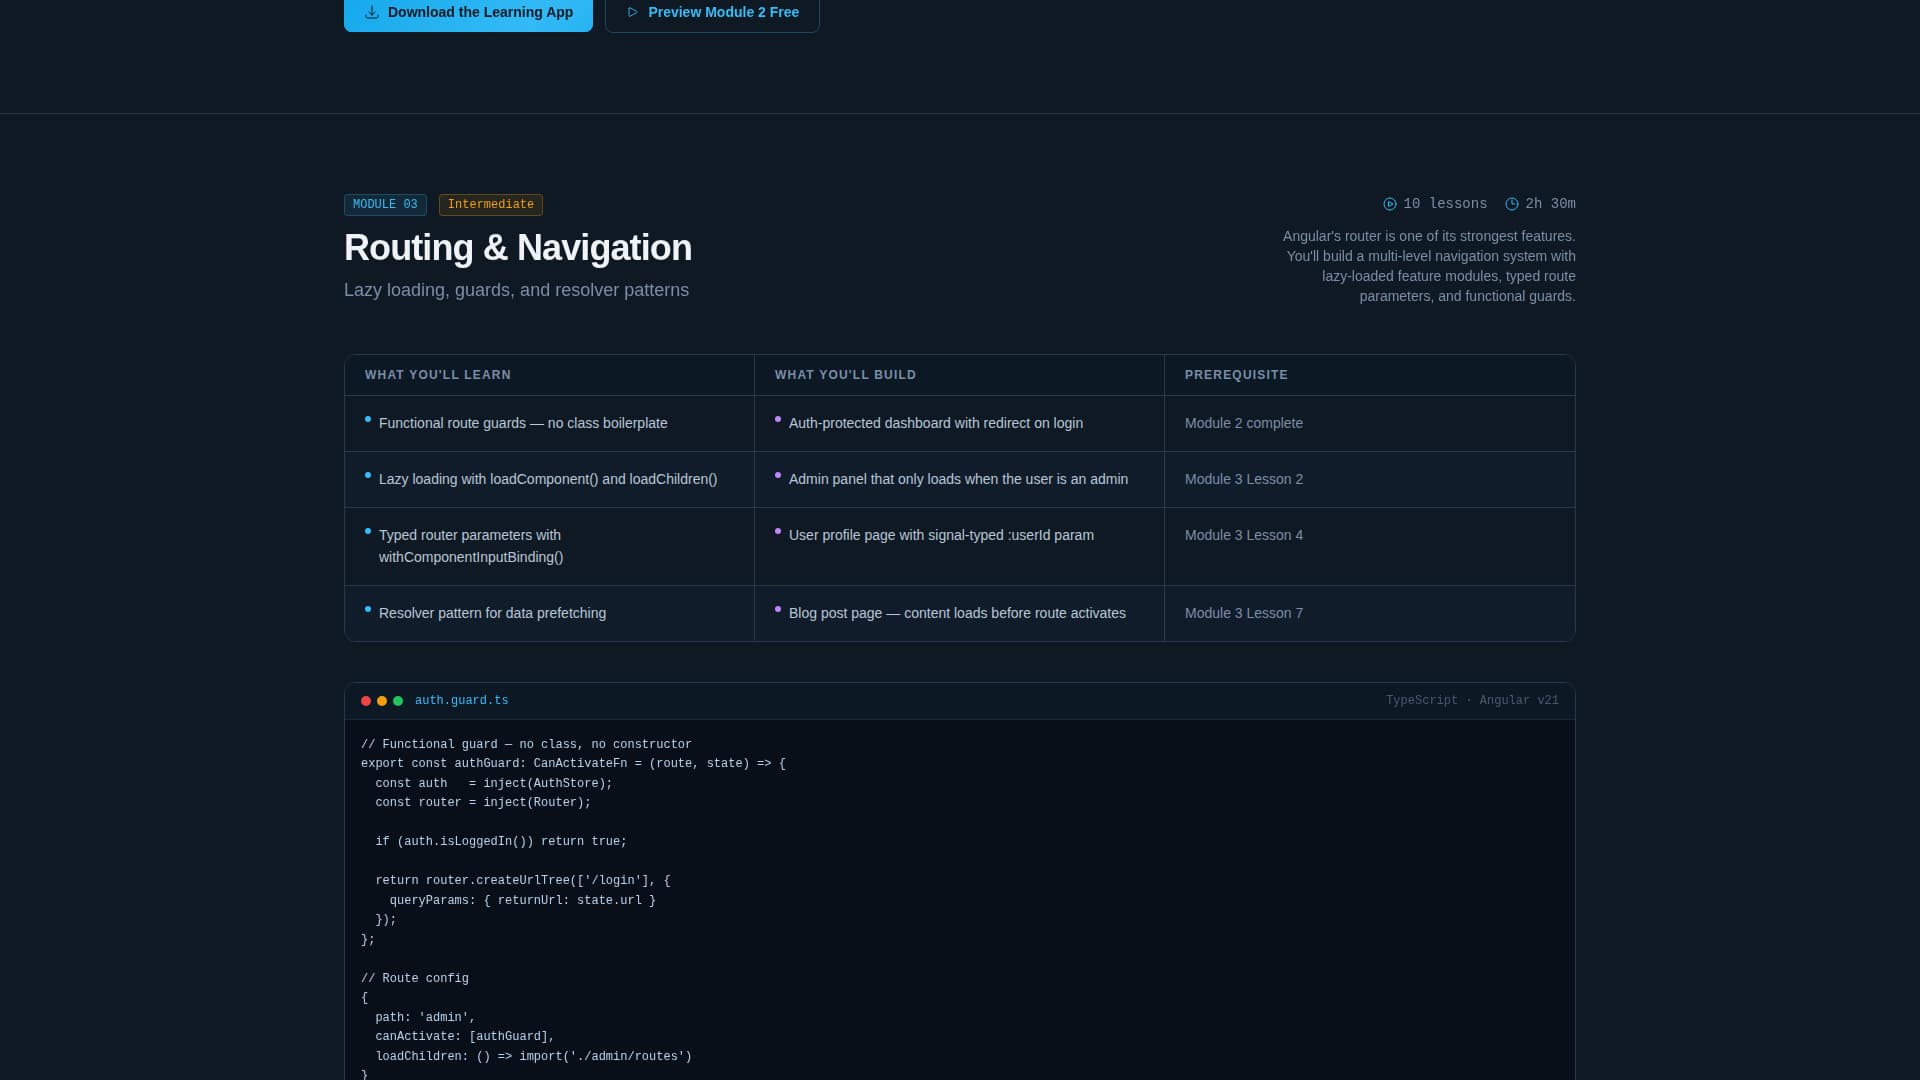
Task: Click the TypeScript · Angular v21 label
Action: (x=1471, y=701)
